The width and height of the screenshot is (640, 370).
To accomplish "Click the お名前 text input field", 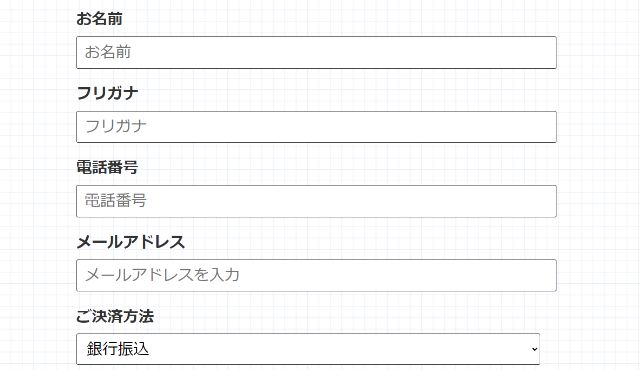I will point(316,52).
